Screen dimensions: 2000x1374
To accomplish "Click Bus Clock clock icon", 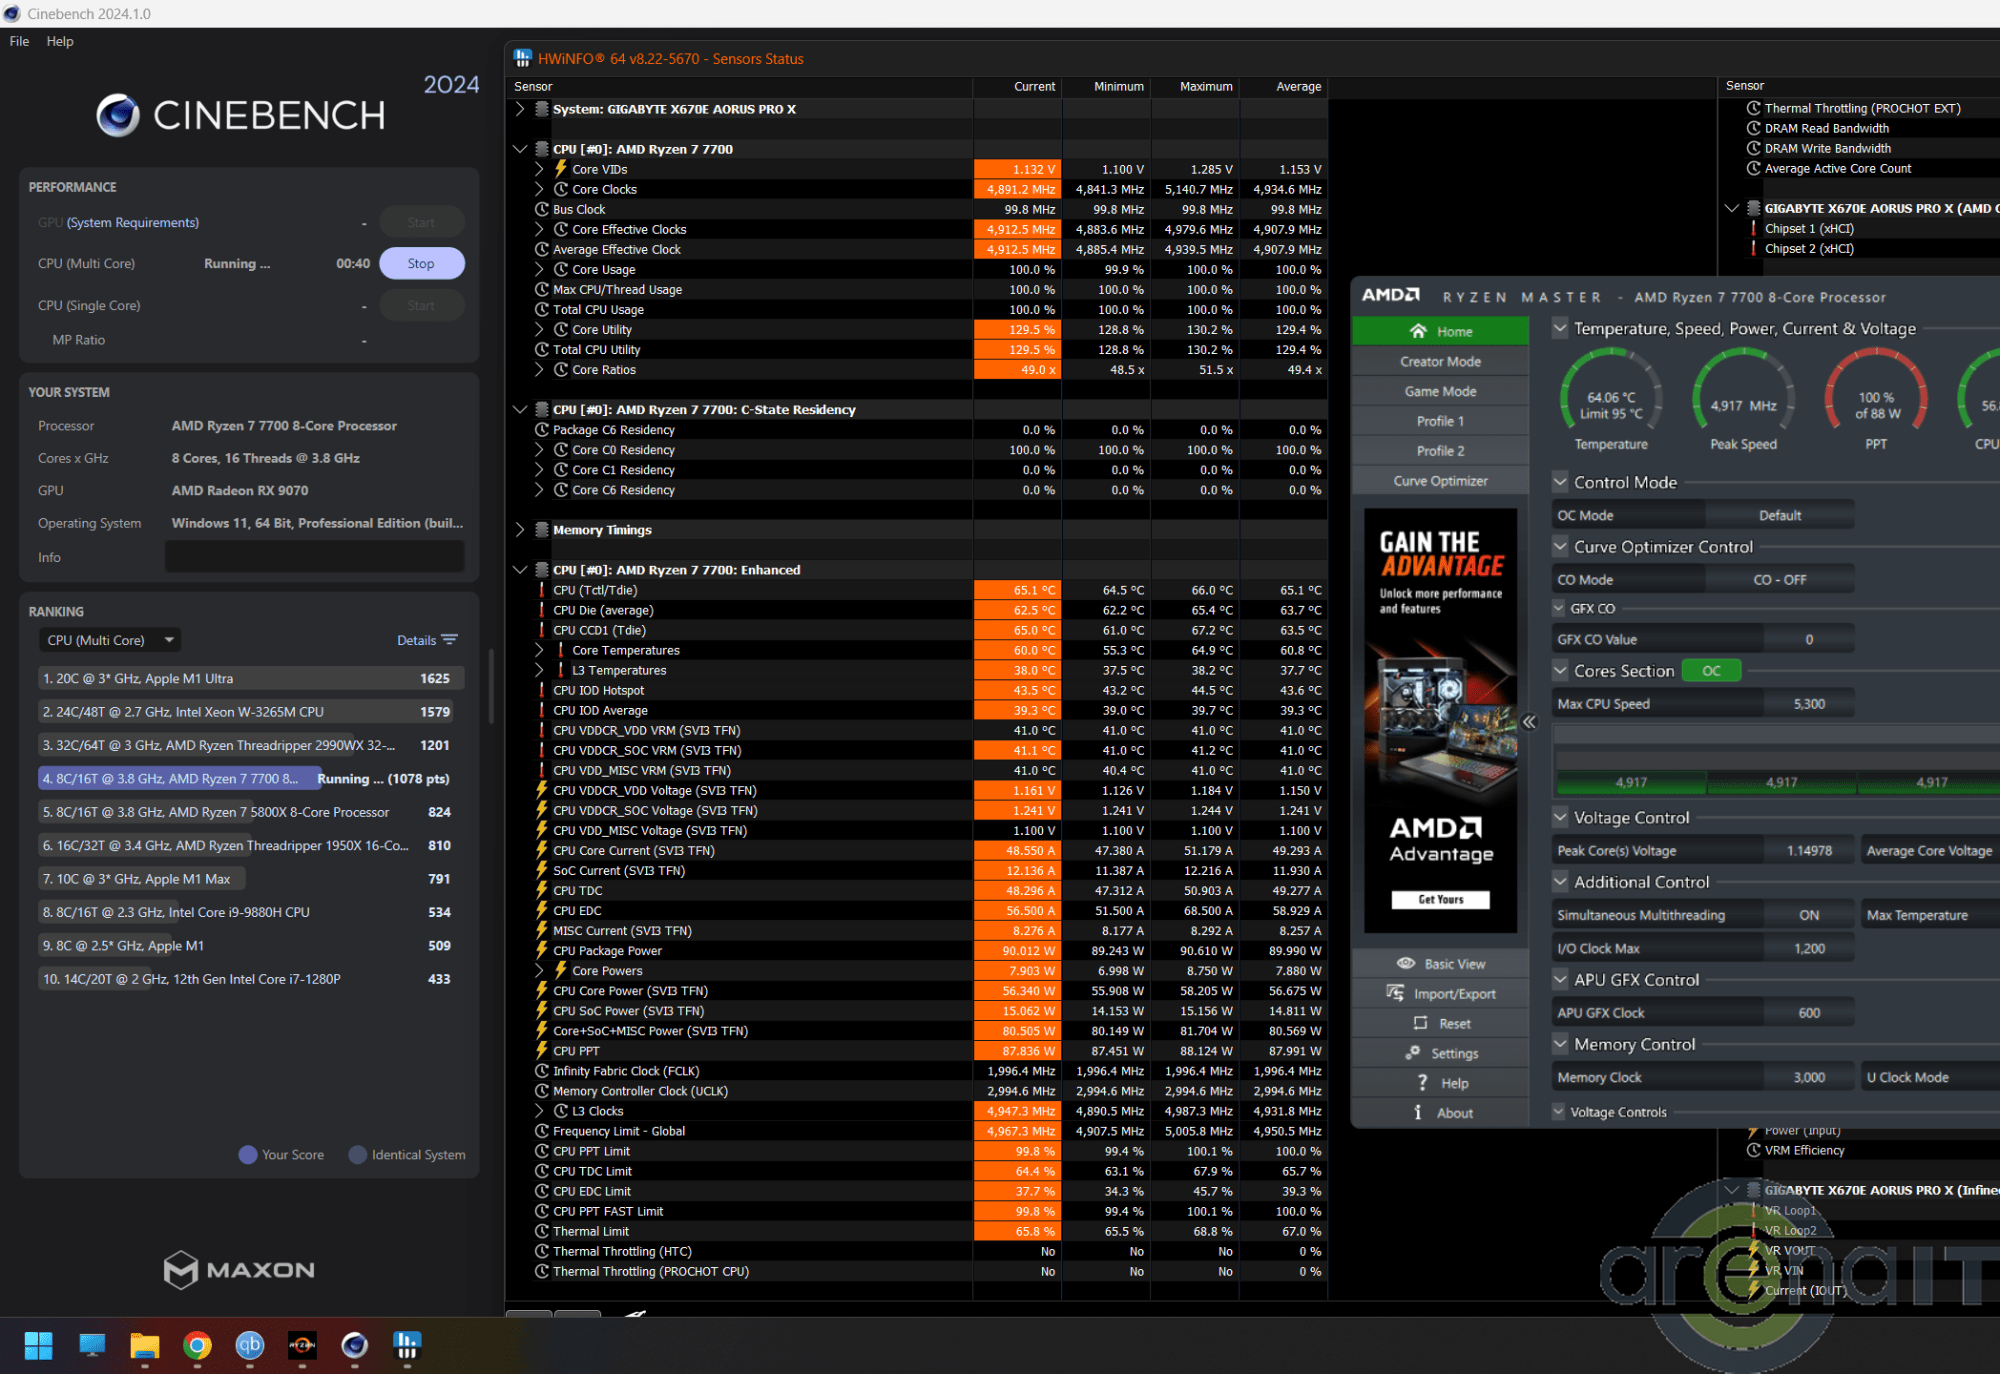I will (542, 209).
